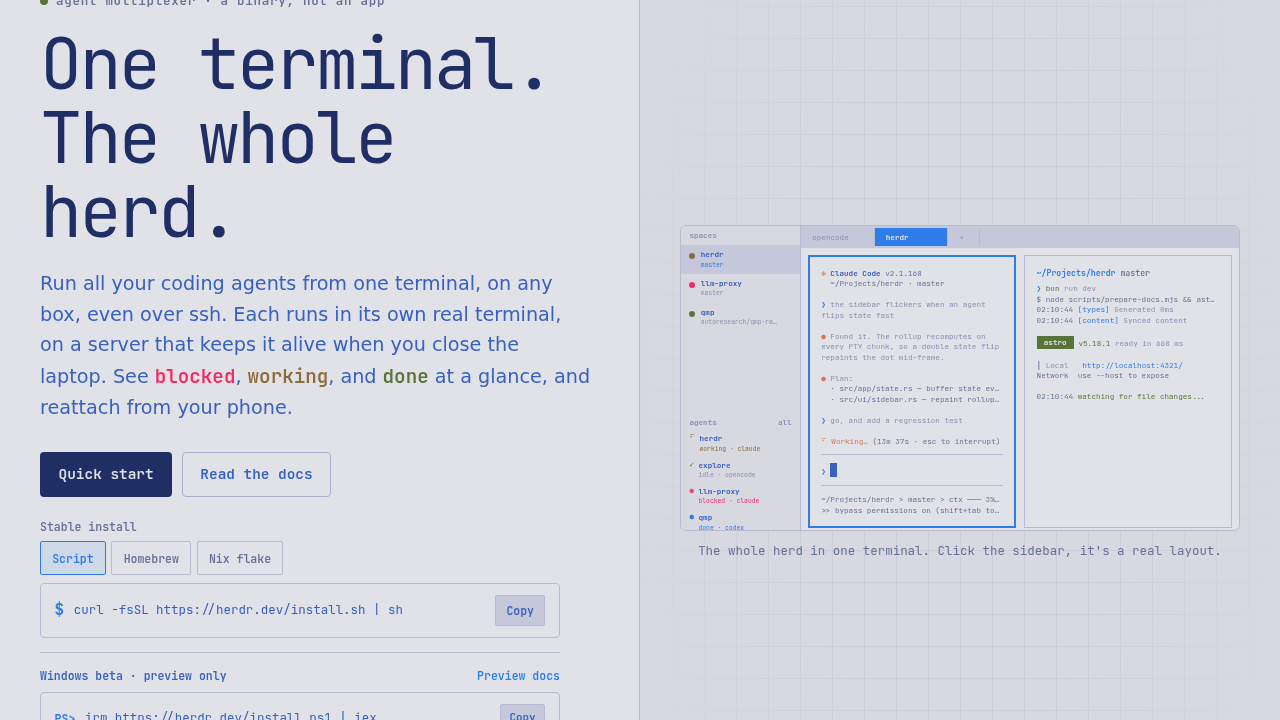Click the Quick start button

tap(106, 474)
